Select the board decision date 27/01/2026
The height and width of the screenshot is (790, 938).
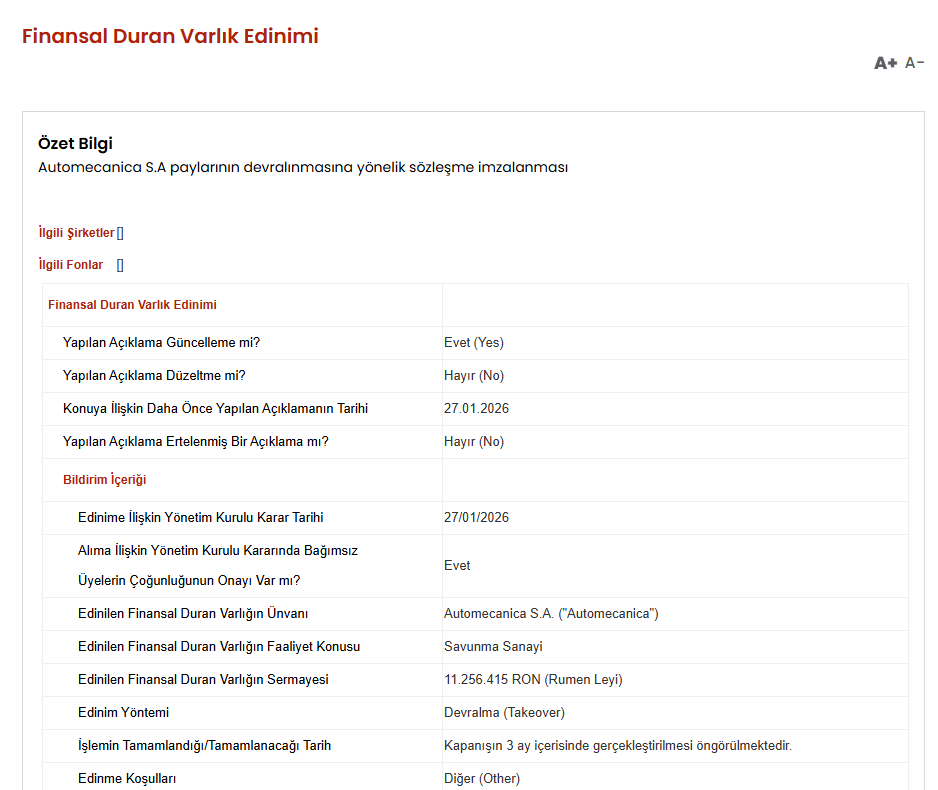(x=476, y=518)
